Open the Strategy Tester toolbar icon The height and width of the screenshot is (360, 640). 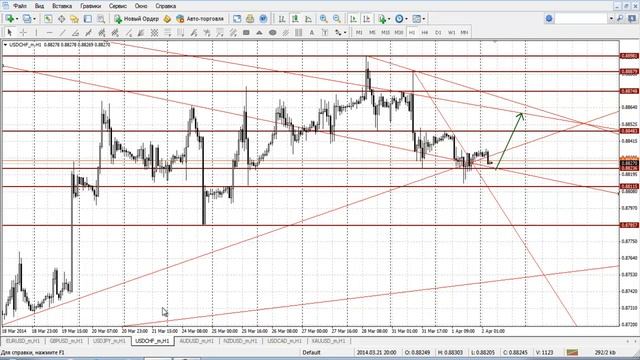pyautogui.click(x=101, y=19)
